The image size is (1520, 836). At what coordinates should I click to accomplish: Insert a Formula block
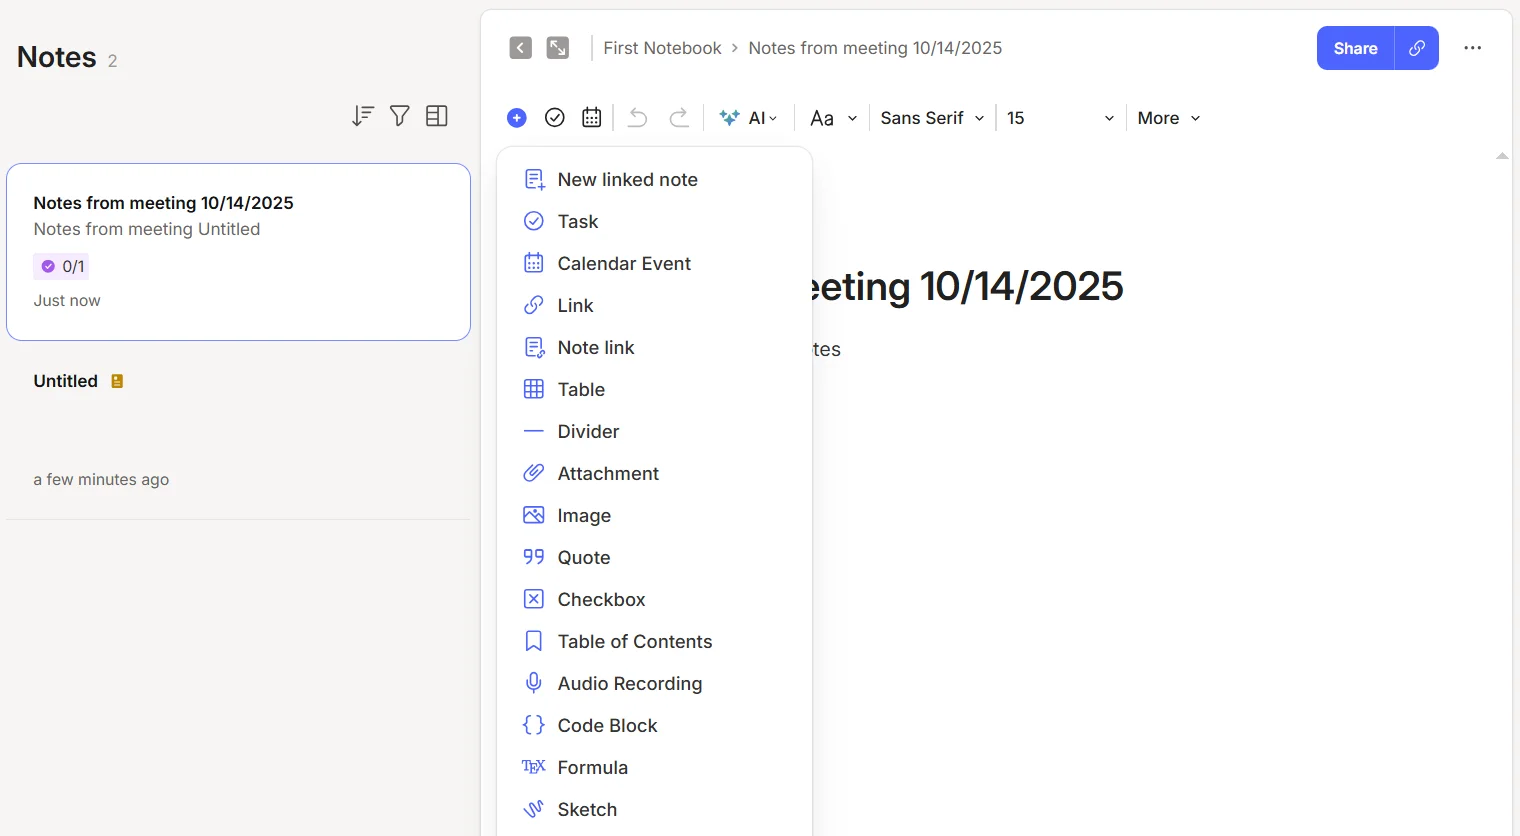[x=592, y=767]
